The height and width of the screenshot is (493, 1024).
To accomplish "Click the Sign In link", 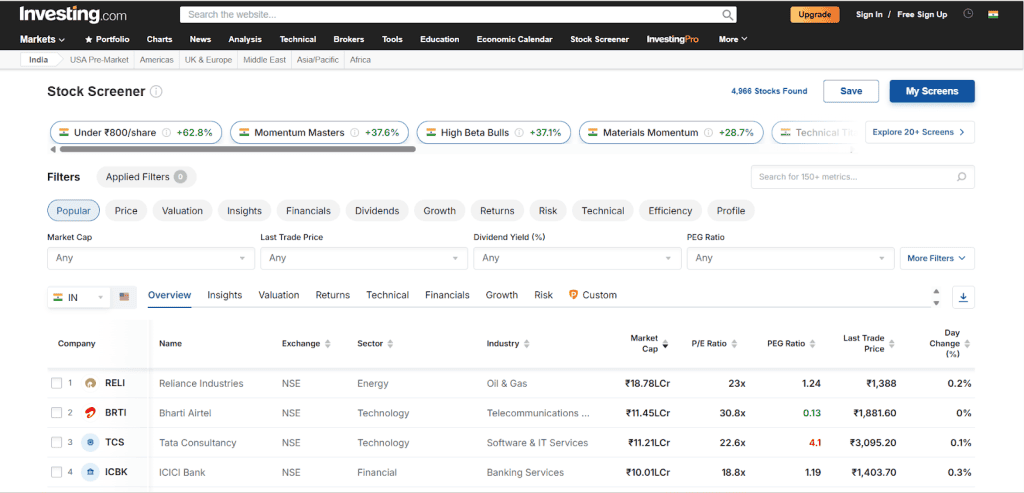I will (869, 14).
